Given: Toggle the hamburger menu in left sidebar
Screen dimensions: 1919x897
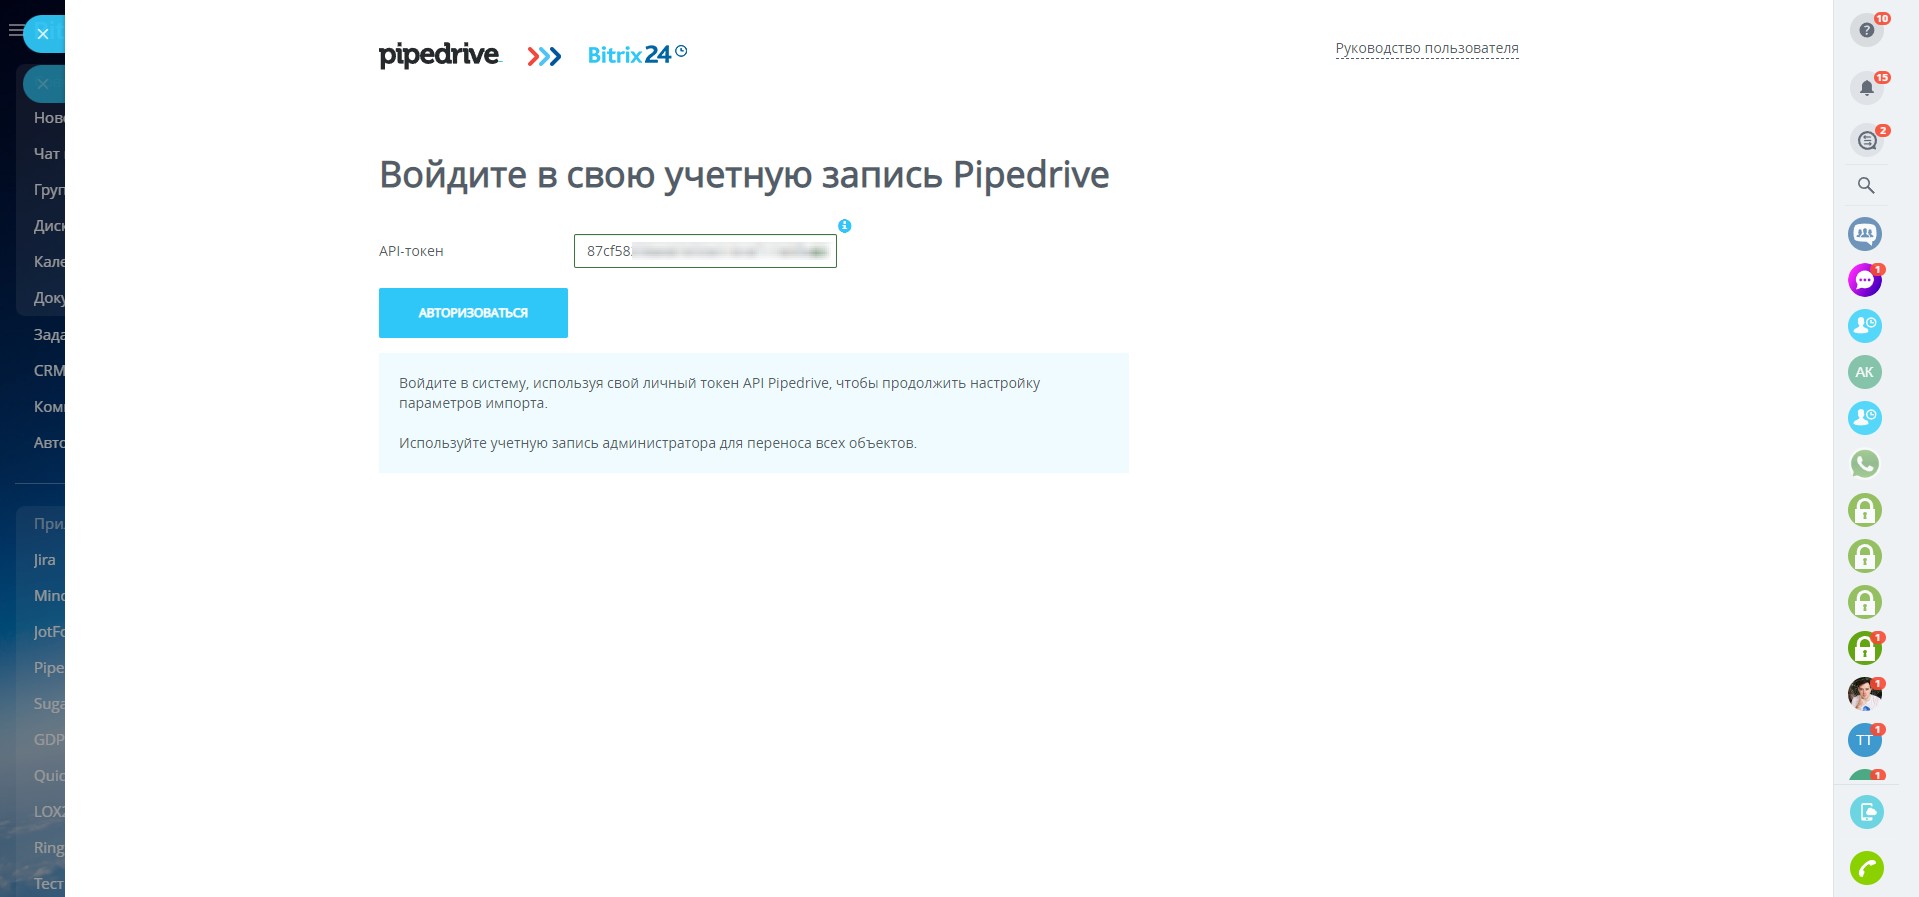Looking at the screenshot, I should click(x=14, y=31).
